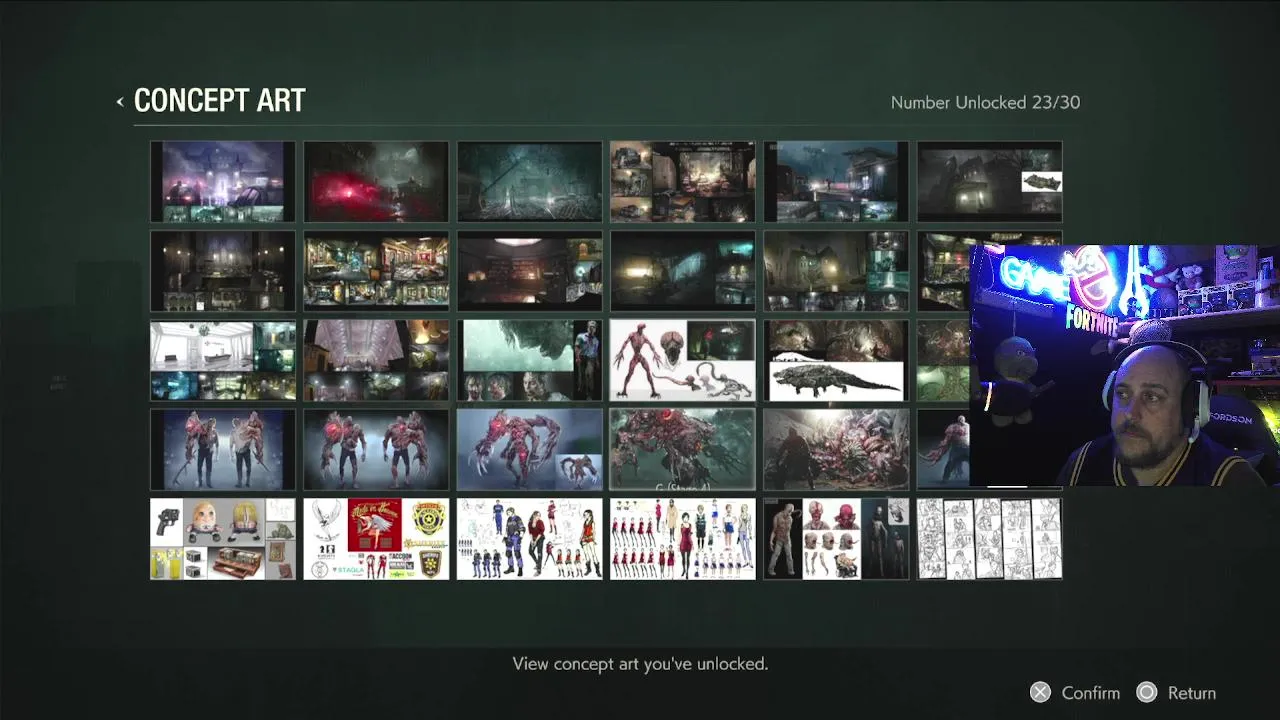Open the highlighted G (Stage 4) artwork
Screen dimensions: 1280x720
(683, 450)
